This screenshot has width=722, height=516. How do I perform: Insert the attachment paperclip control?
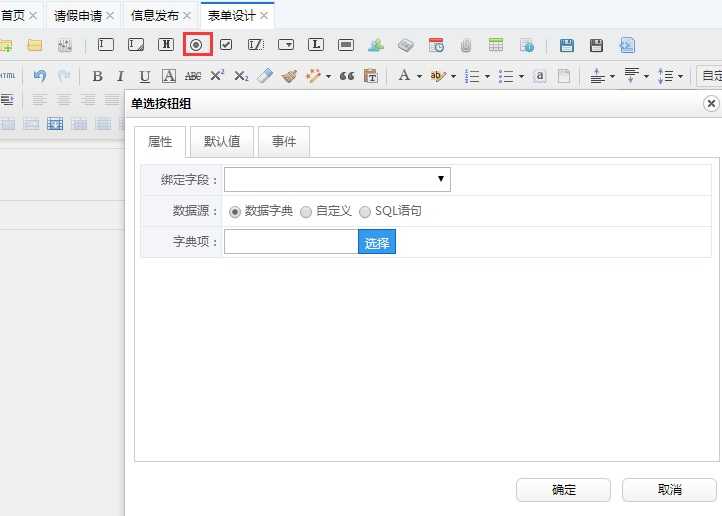pyautogui.click(x=466, y=46)
